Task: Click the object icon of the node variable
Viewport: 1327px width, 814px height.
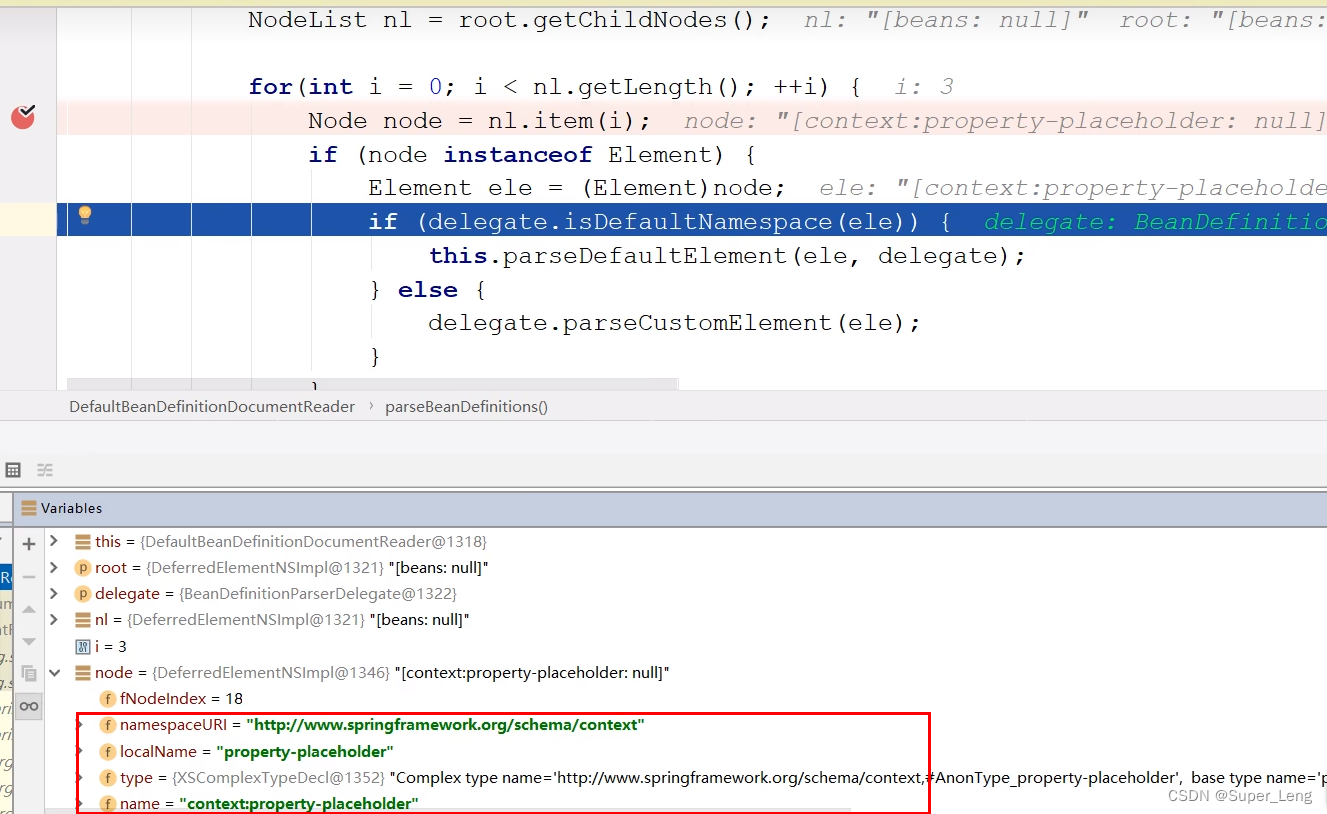Action: click(x=83, y=672)
